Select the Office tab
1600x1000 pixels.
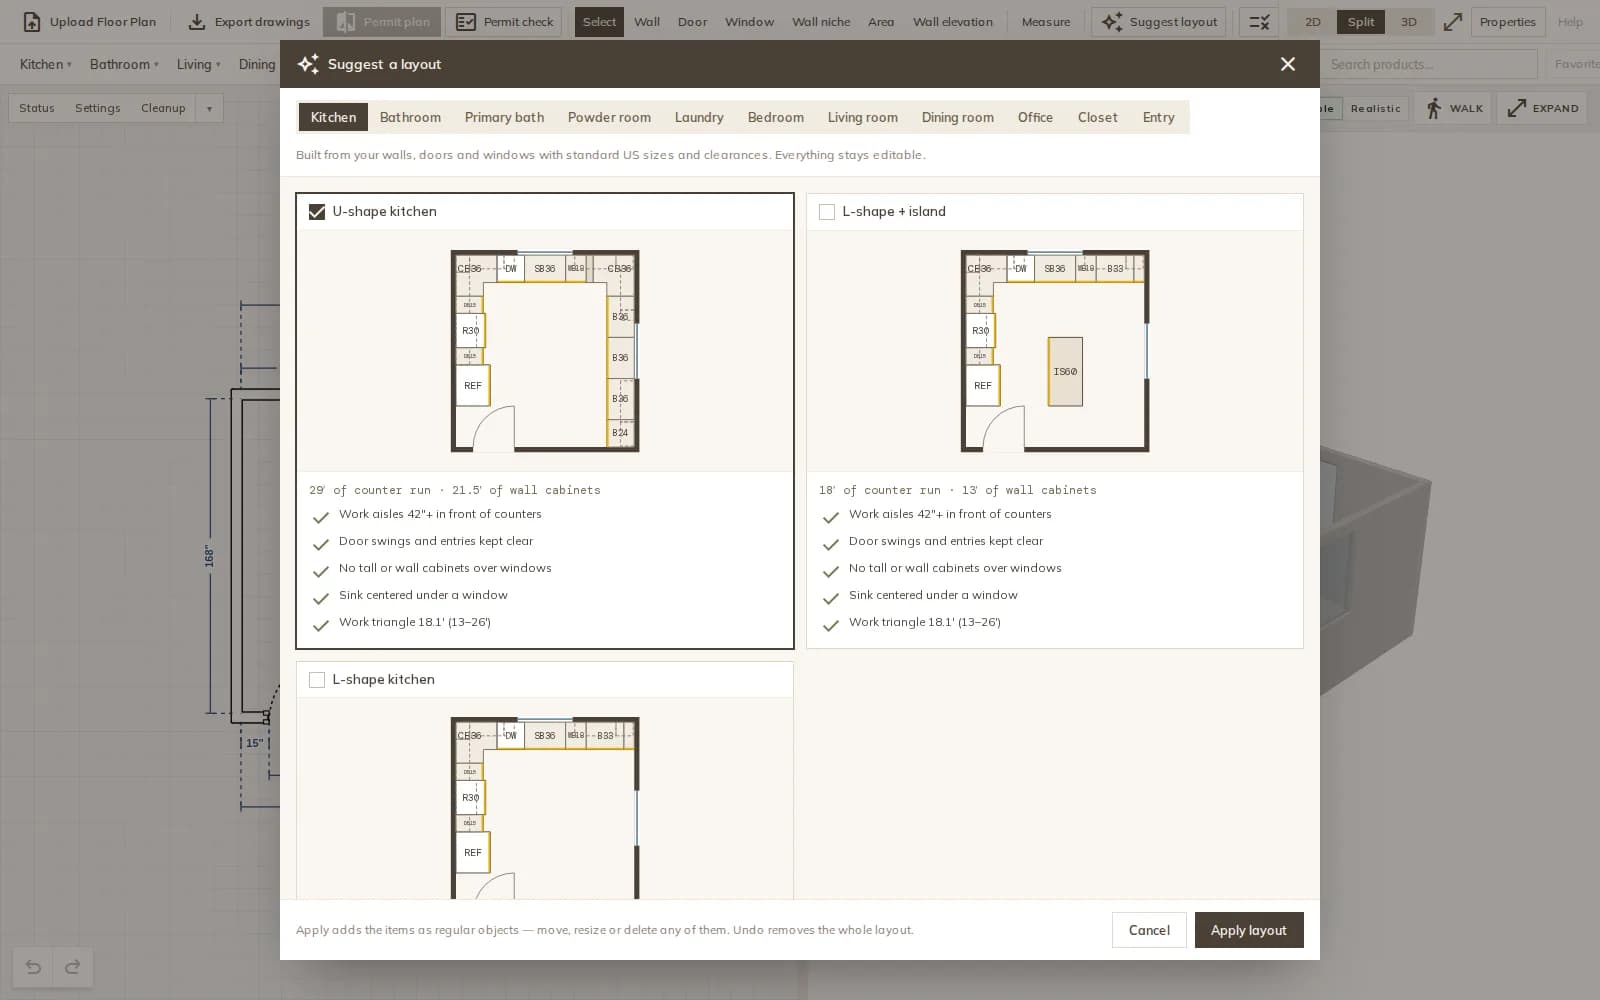point(1035,117)
